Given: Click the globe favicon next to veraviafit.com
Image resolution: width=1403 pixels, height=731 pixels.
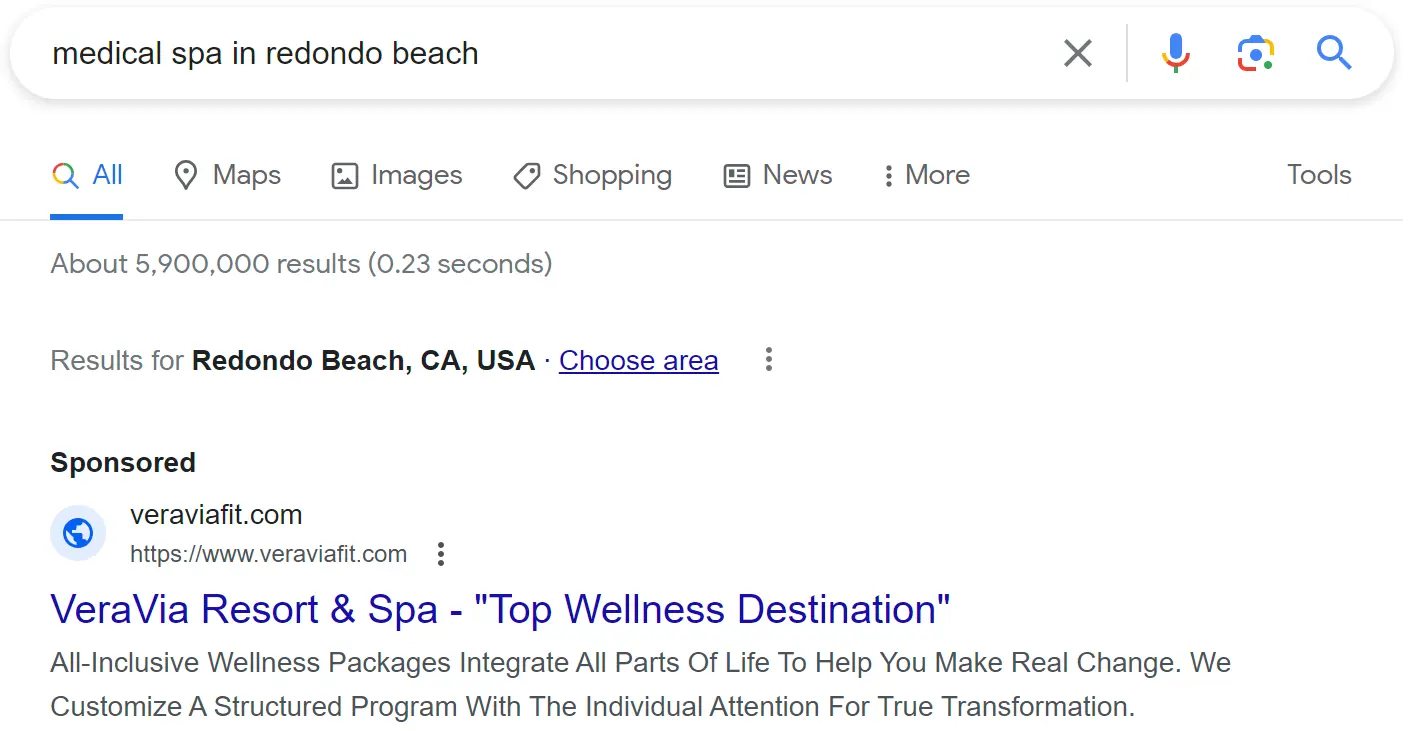Looking at the screenshot, I should coord(78,533).
